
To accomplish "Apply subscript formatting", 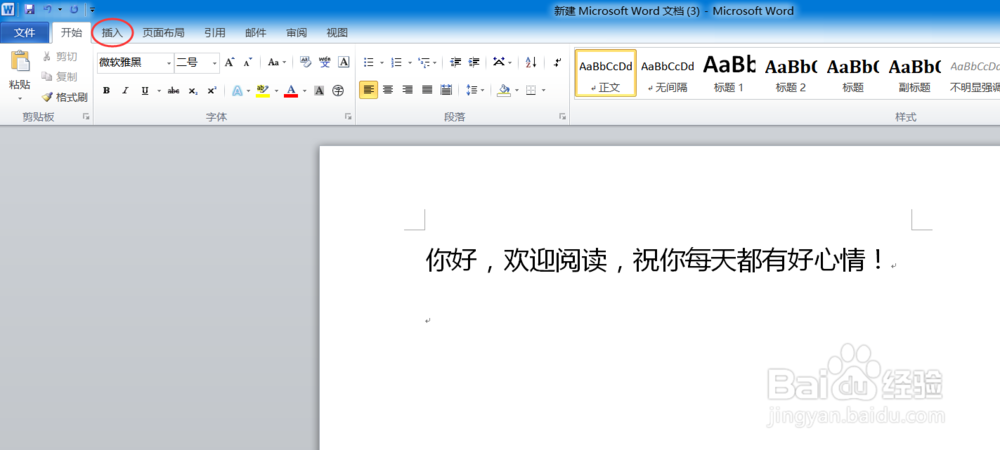I will tap(193, 91).
